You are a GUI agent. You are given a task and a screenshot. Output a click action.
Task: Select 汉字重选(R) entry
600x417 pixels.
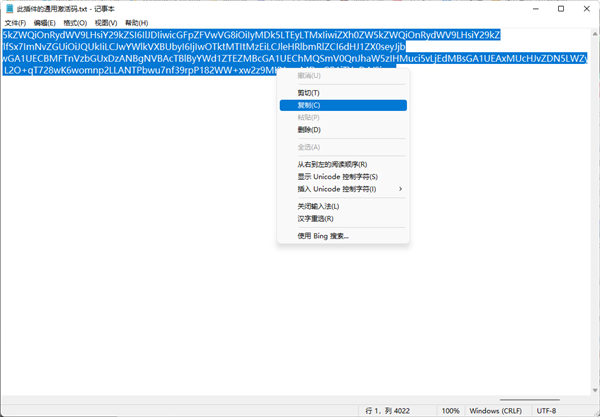tap(343, 219)
